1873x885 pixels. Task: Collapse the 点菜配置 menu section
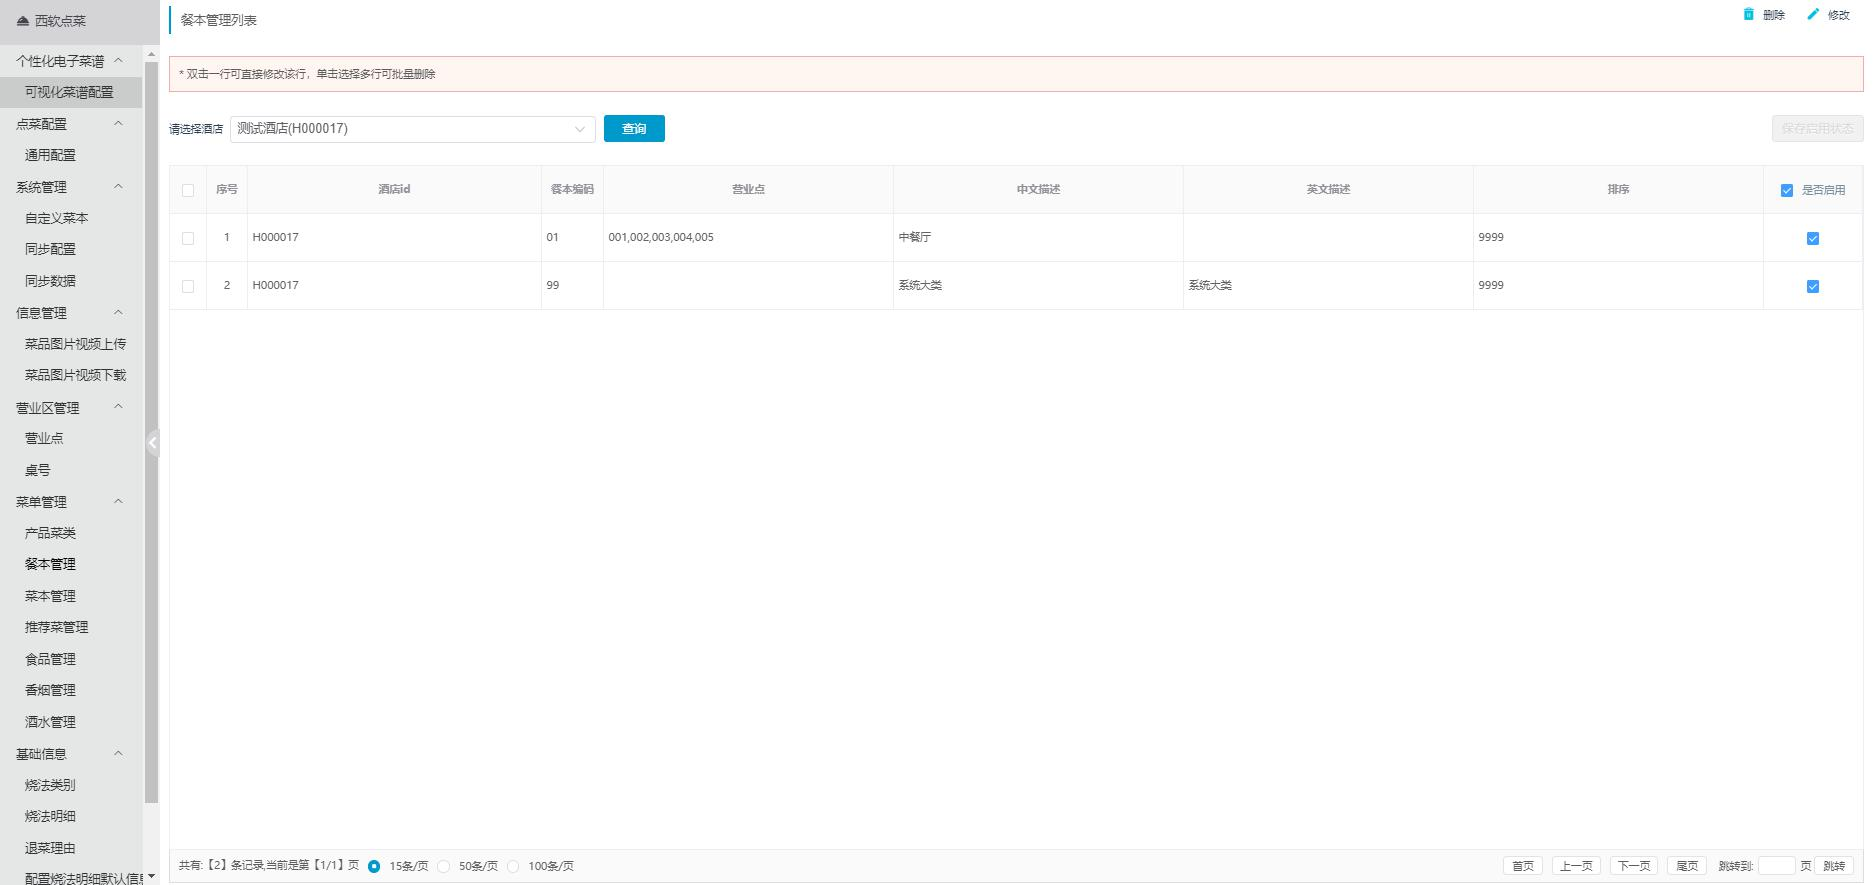(x=118, y=124)
